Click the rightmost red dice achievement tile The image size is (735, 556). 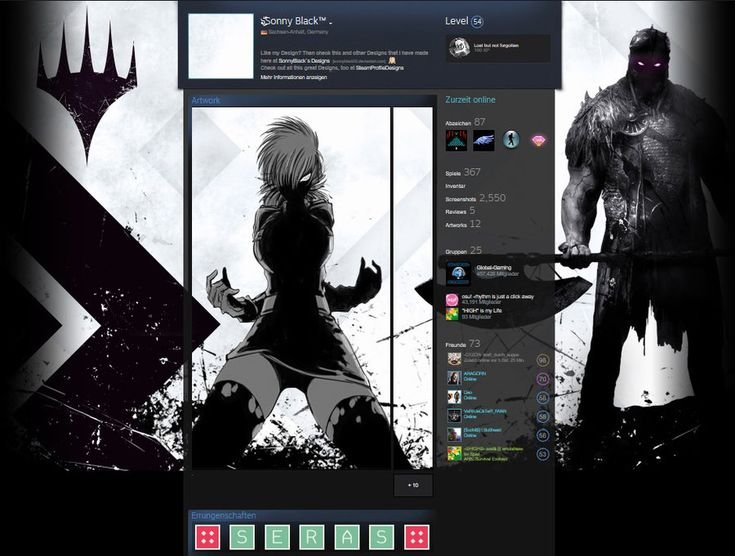click(417, 537)
